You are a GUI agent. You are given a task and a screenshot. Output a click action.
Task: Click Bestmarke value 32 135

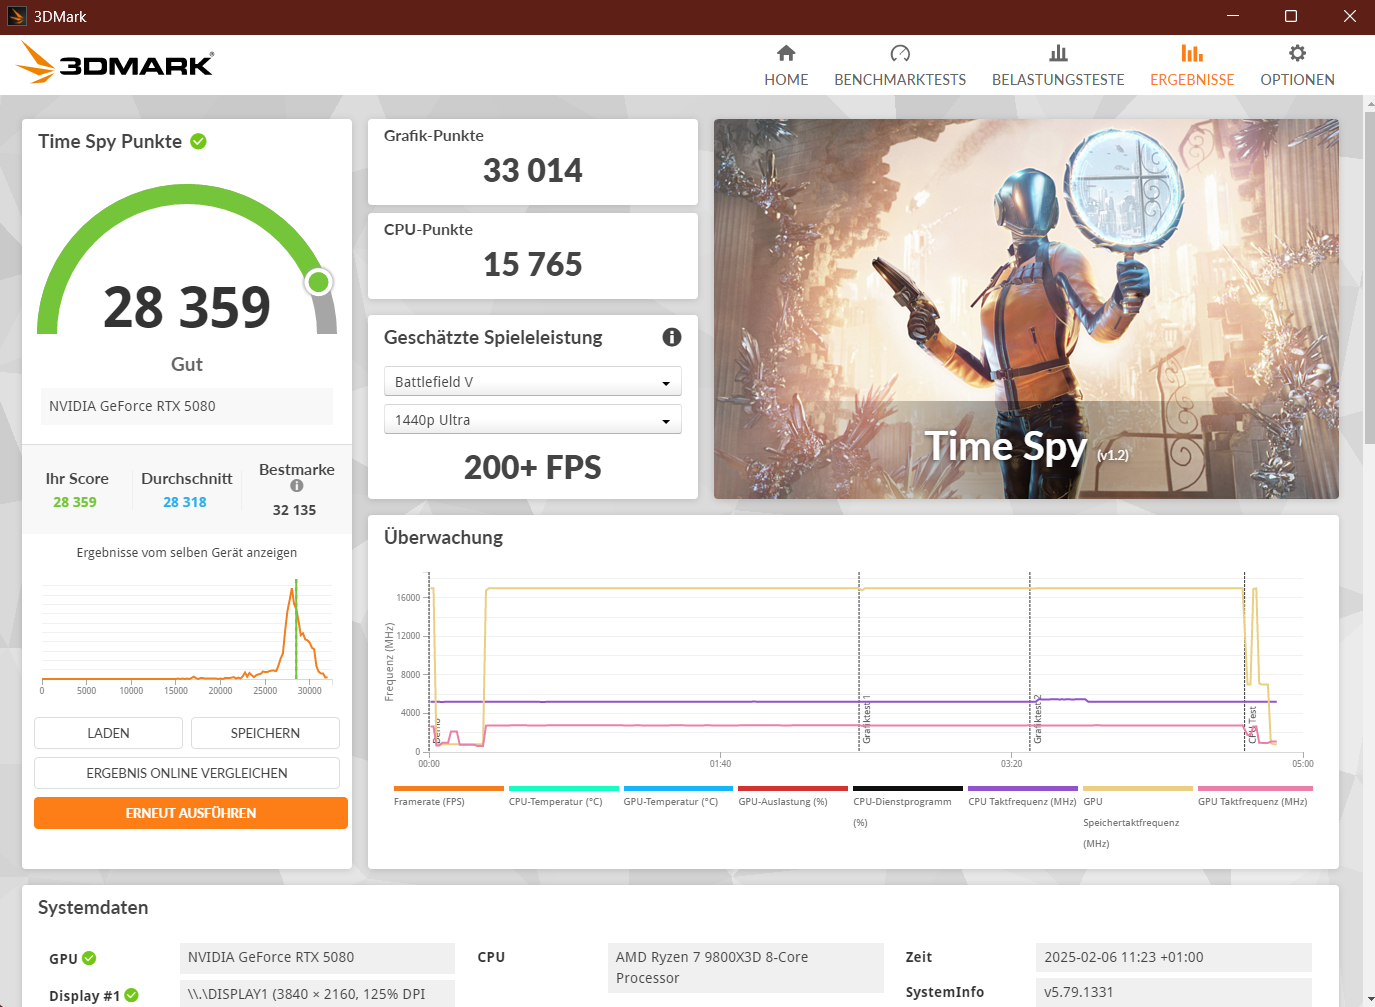click(x=294, y=510)
